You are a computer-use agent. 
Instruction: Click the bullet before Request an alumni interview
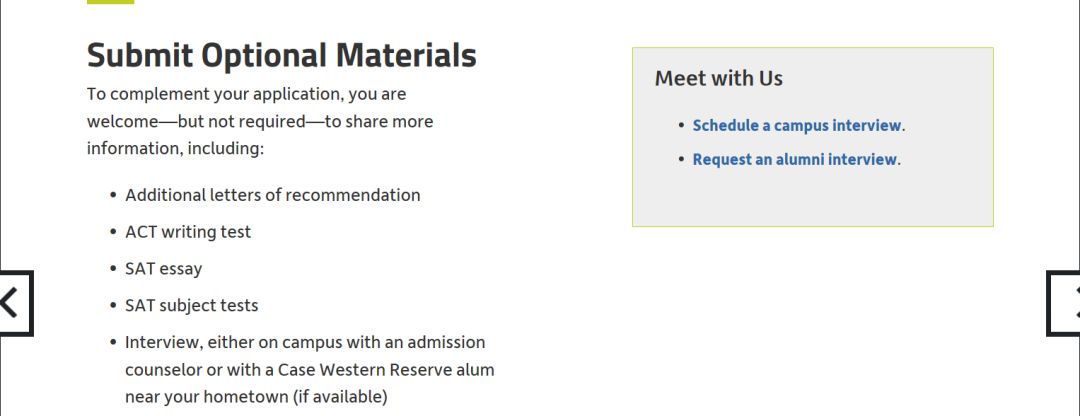point(681,159)
